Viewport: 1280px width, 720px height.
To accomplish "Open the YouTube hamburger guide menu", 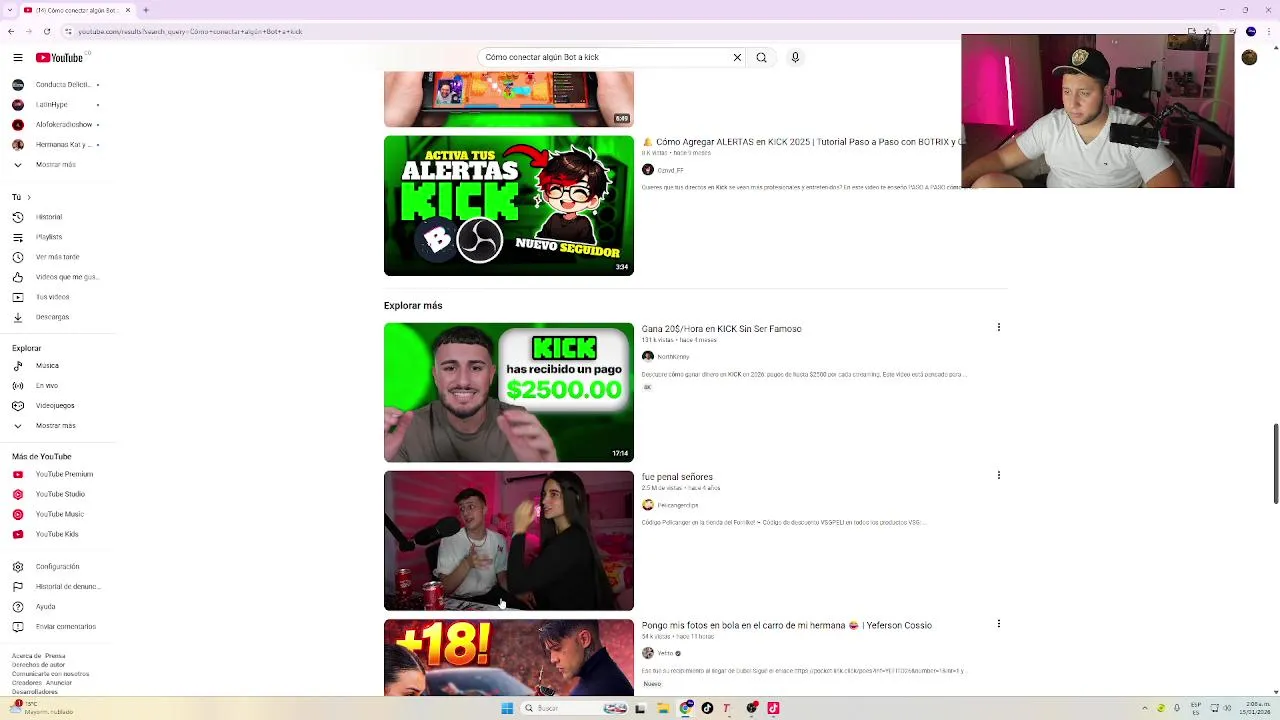I will pyautogui.click(x=17, y=58).
